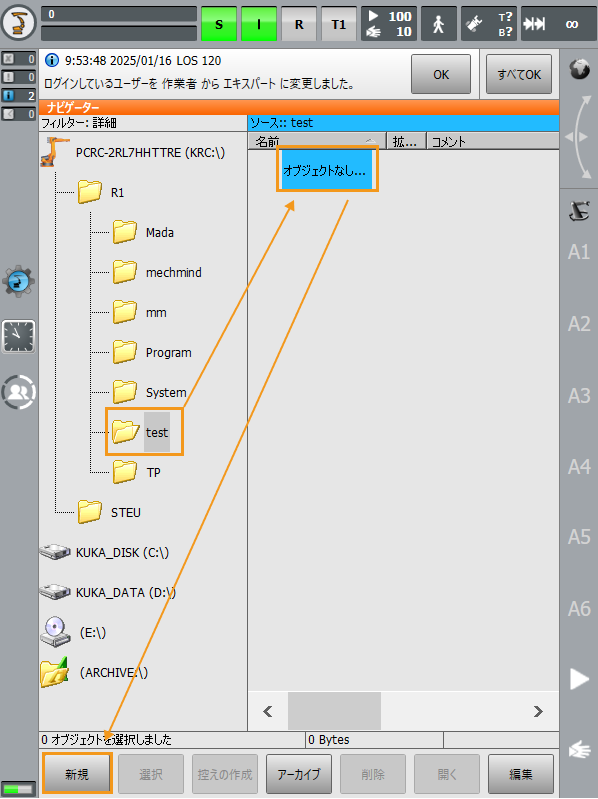Acknowledge message with すべてOK button
Image resolution: width=598 pixels, height=799 pixels.
click(519, 74)
